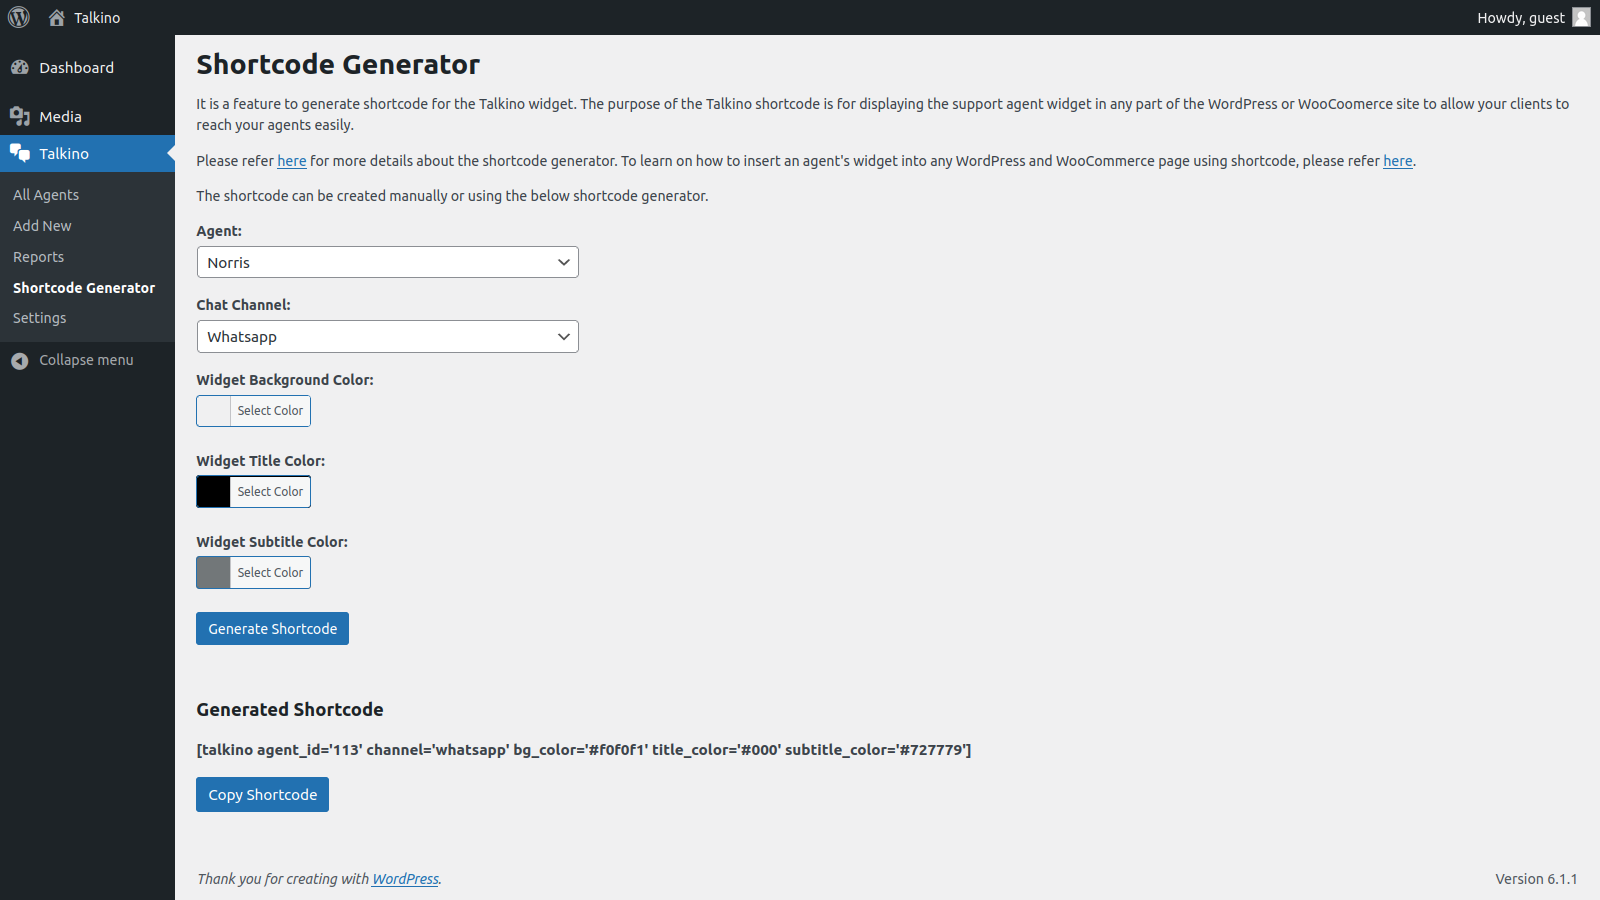Select Shortcode Generator submenu item

click(84, 288)
